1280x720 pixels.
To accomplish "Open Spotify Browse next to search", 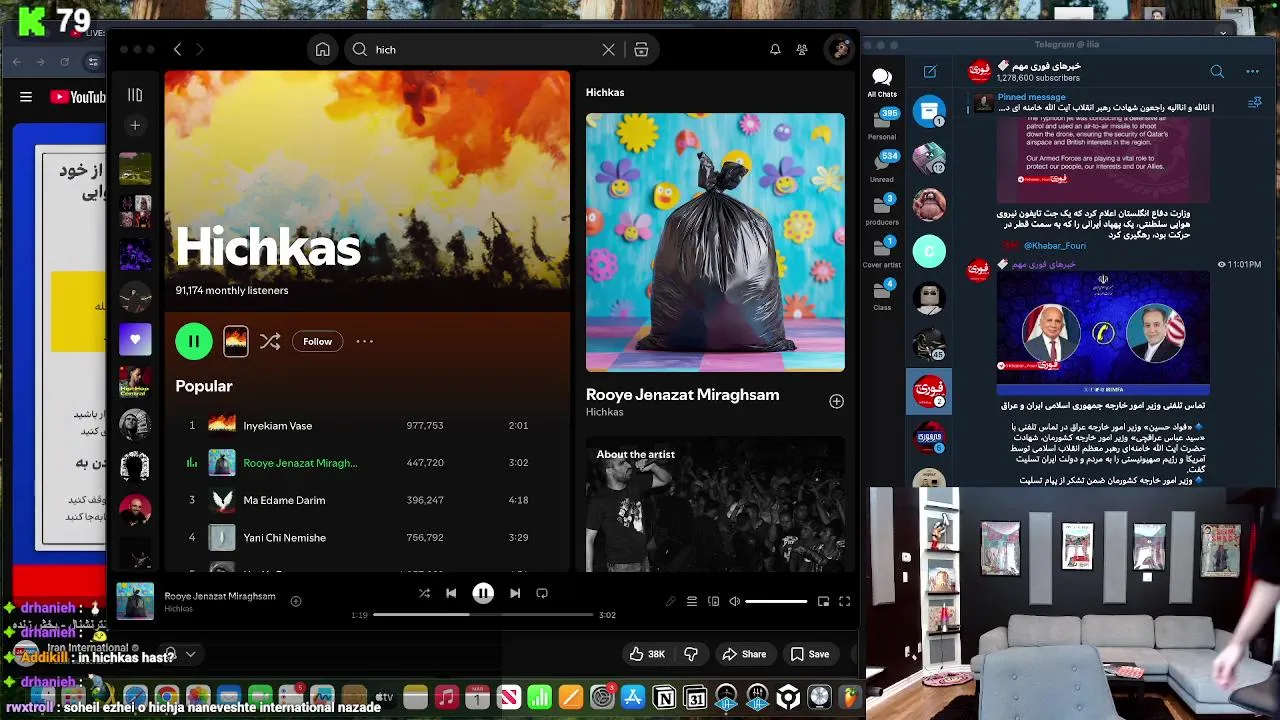I will point(641,49).
